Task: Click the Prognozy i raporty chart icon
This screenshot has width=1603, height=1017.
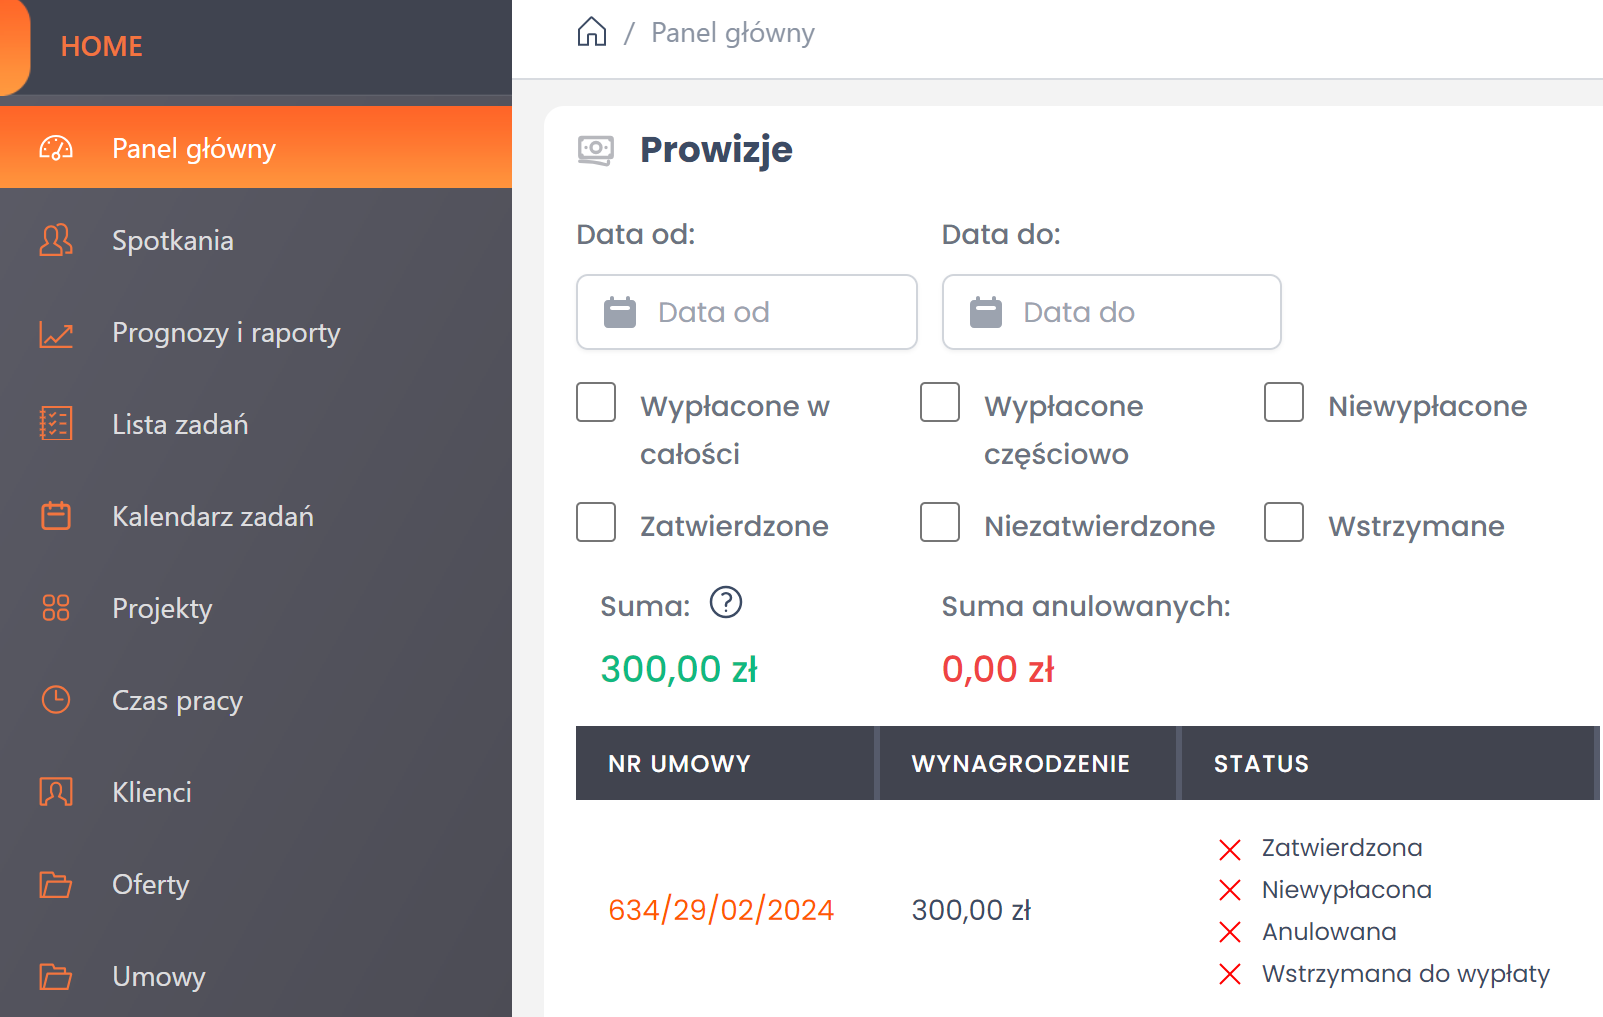Action: click(56, 333)
